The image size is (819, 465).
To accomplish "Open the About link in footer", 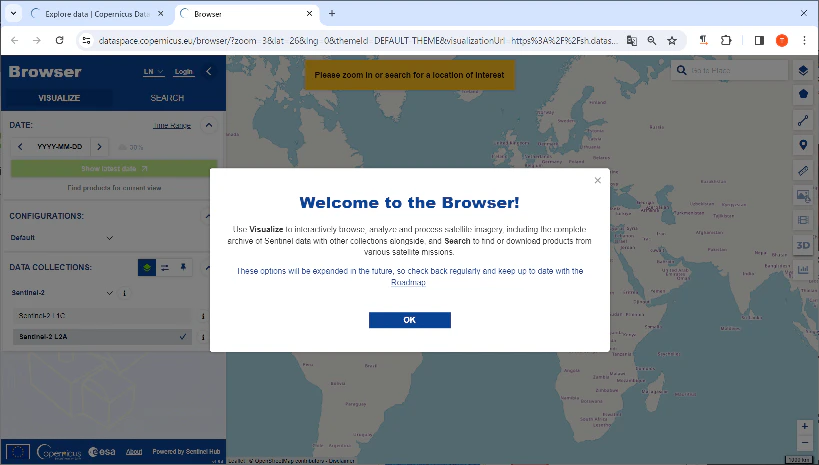I will pos(134,451).
